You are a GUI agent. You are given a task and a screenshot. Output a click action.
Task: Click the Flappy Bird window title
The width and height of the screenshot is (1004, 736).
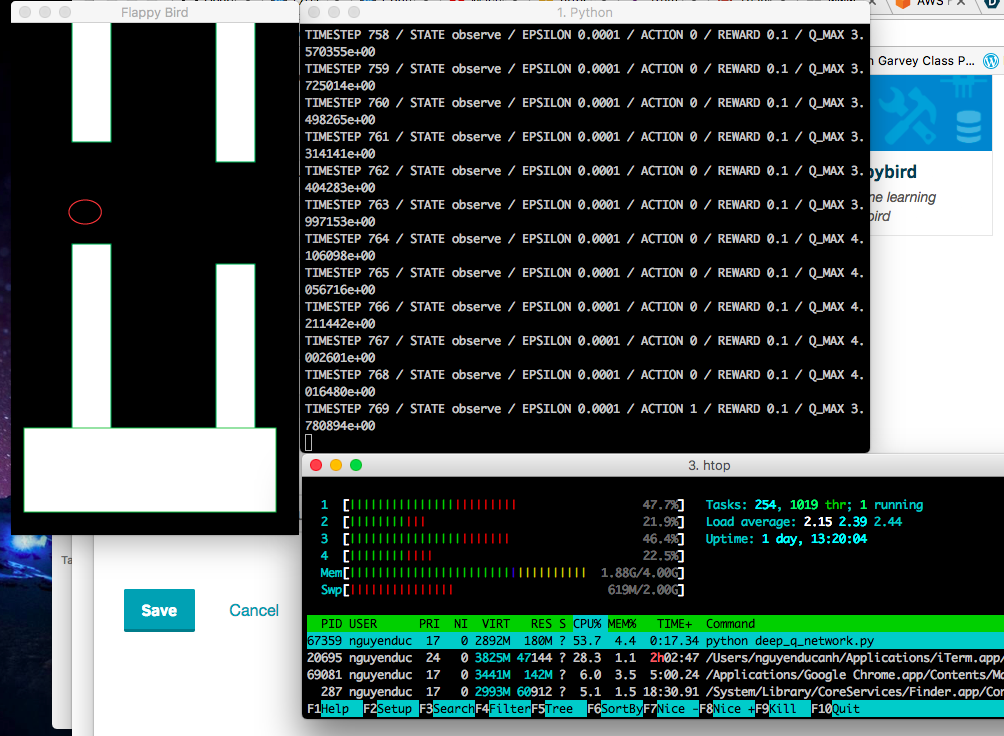click(x=154, y=12)
